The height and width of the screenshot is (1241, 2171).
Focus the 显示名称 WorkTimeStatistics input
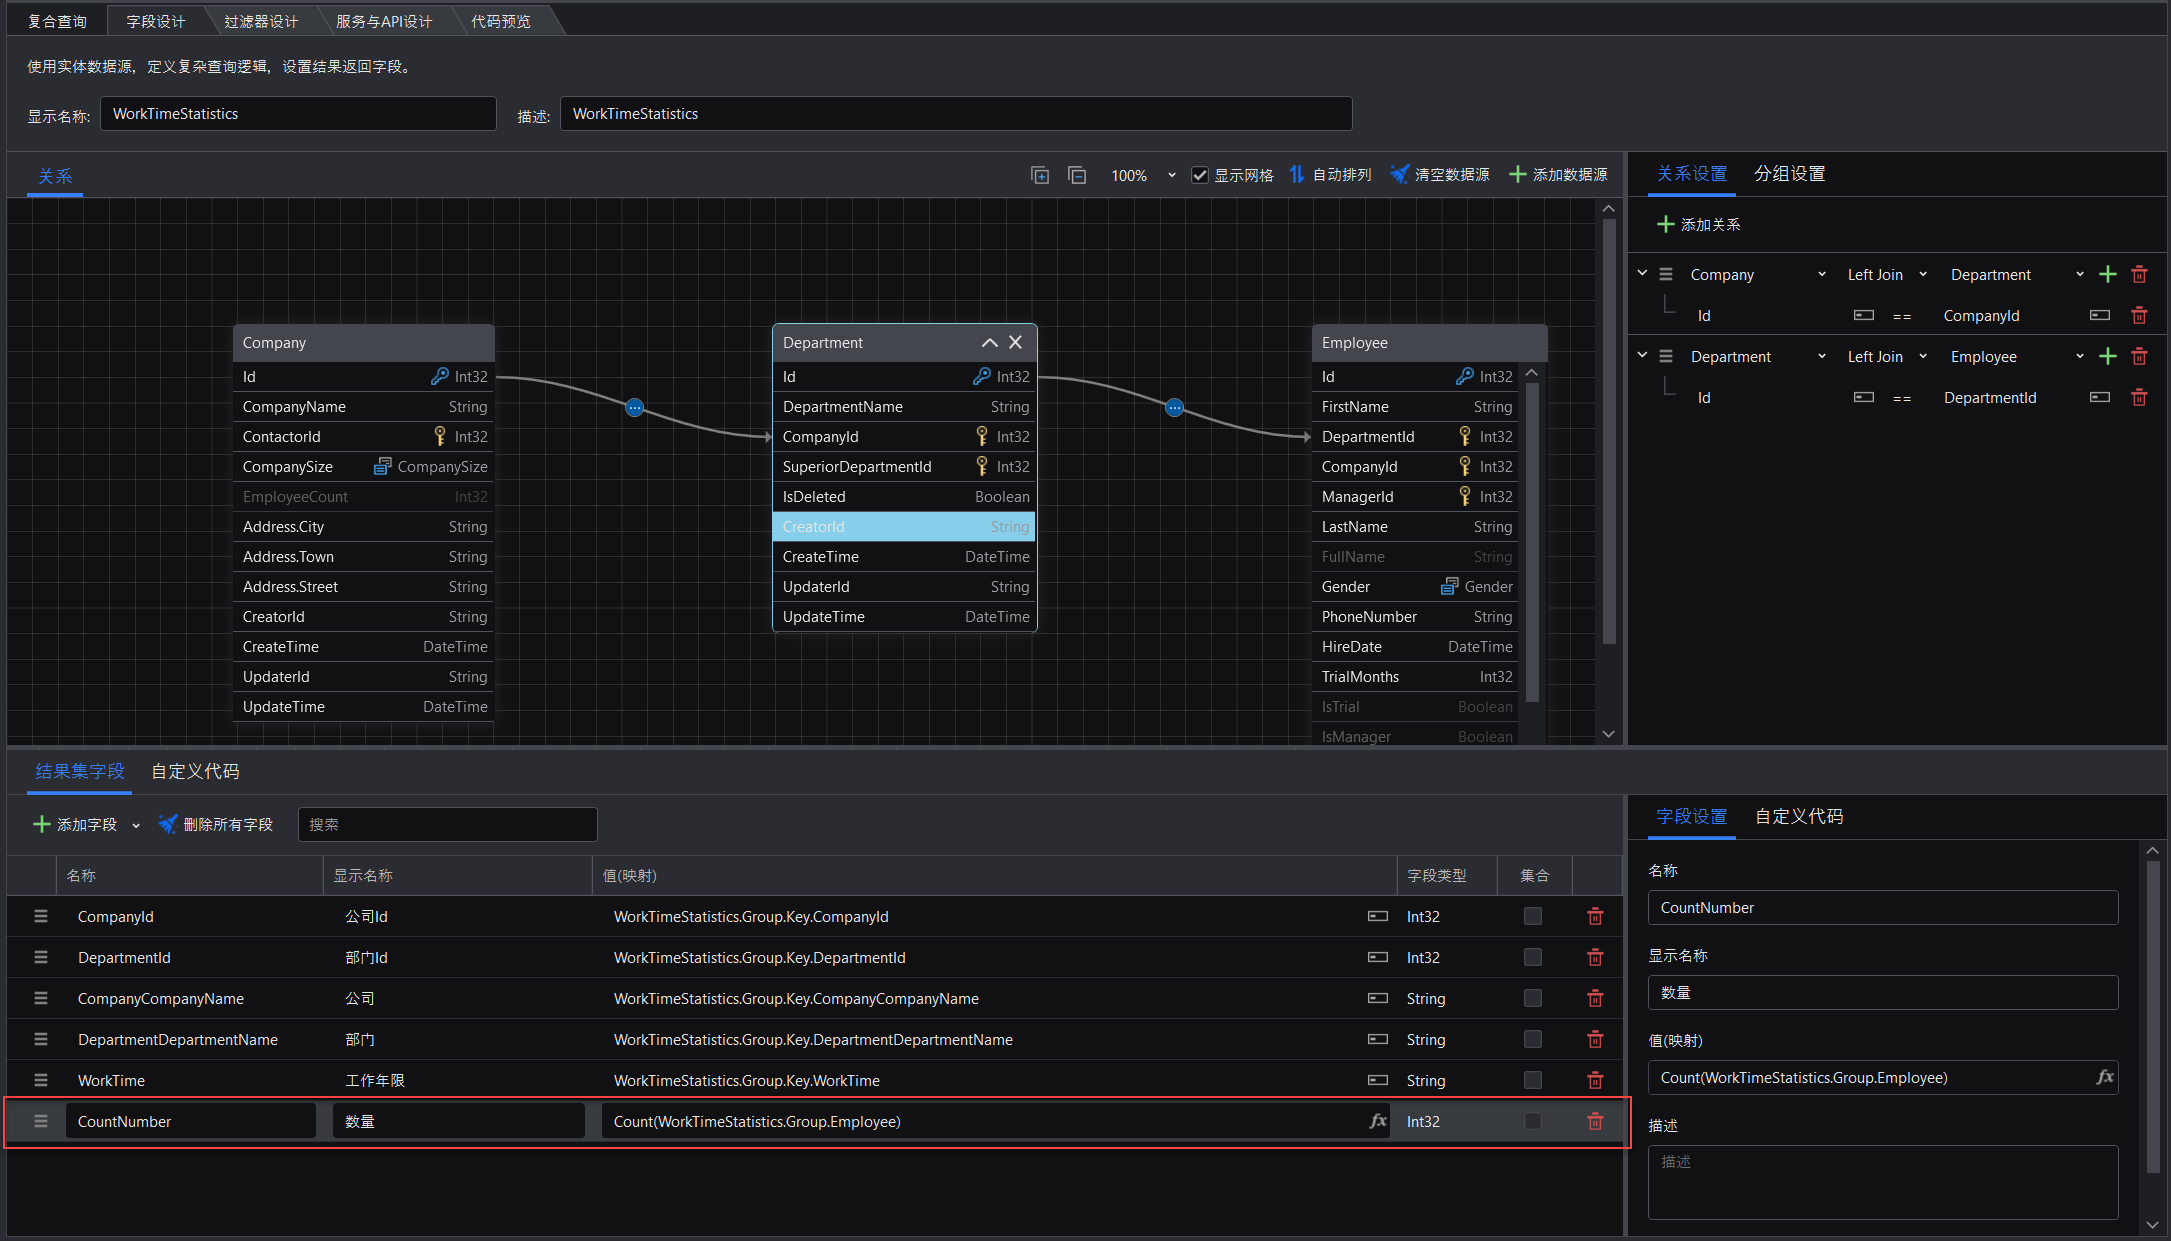click(298, 113)
